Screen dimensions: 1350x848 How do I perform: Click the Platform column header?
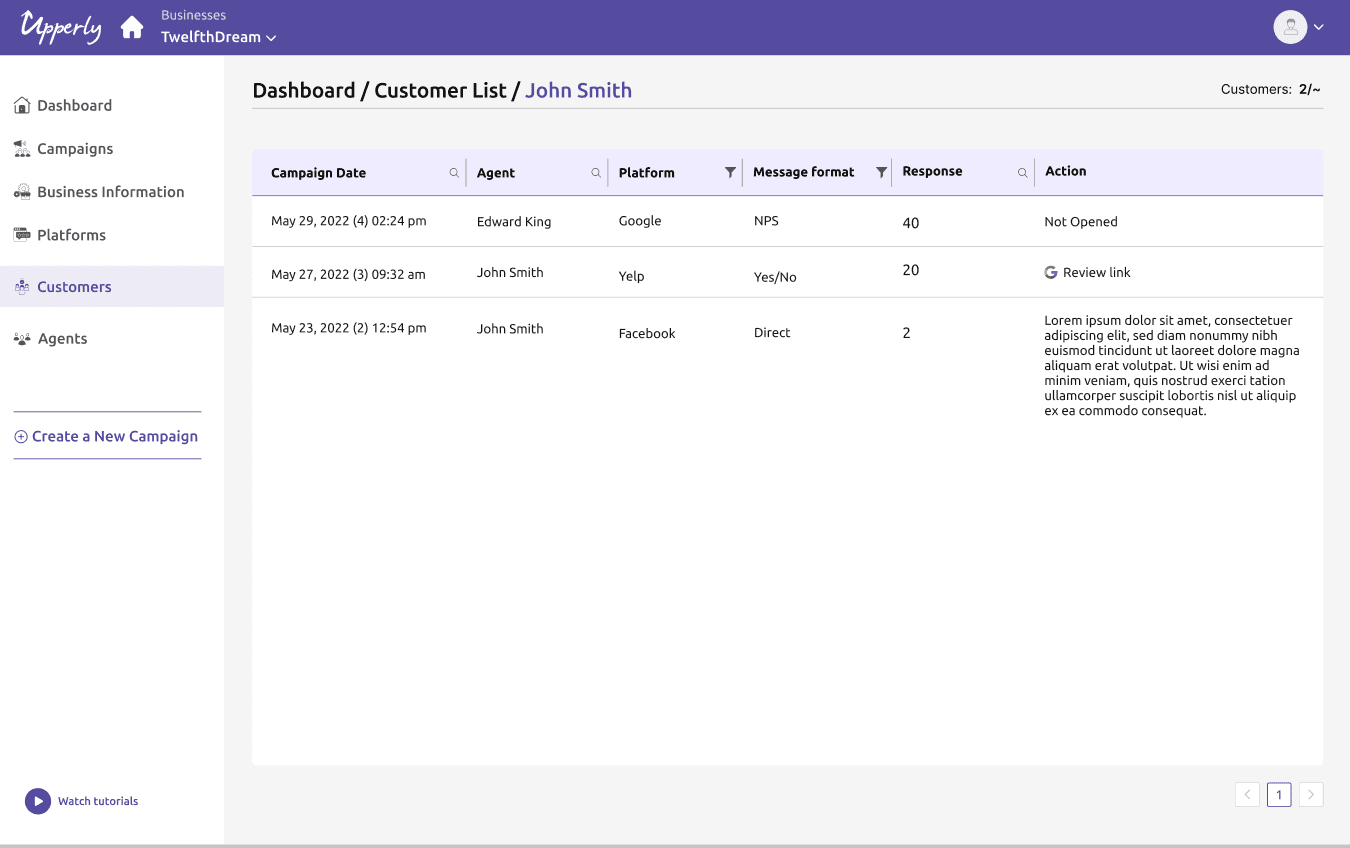(x=646, y=172)
